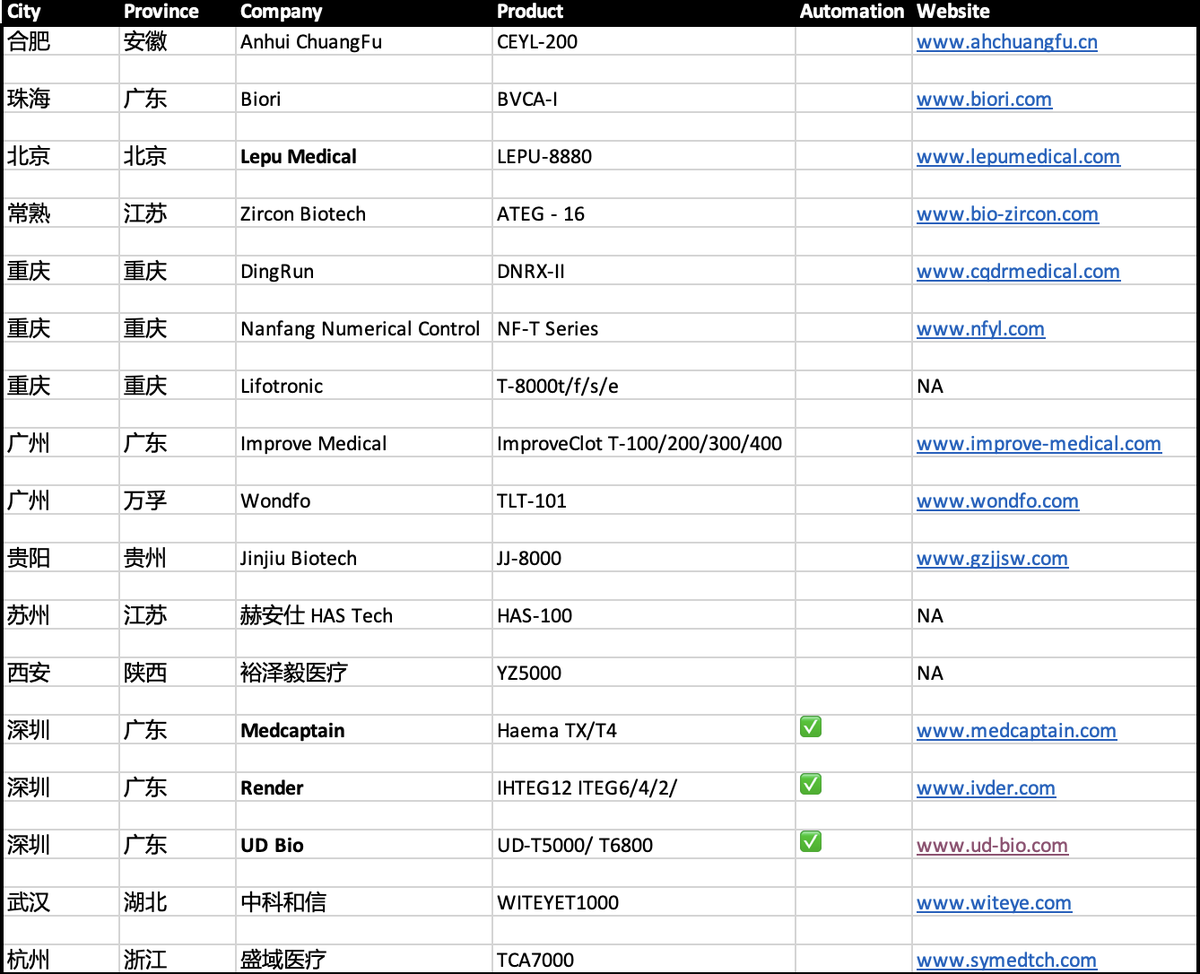
Task: Open the www.ahchuangfu.cn link
Action: point(1007,42)
